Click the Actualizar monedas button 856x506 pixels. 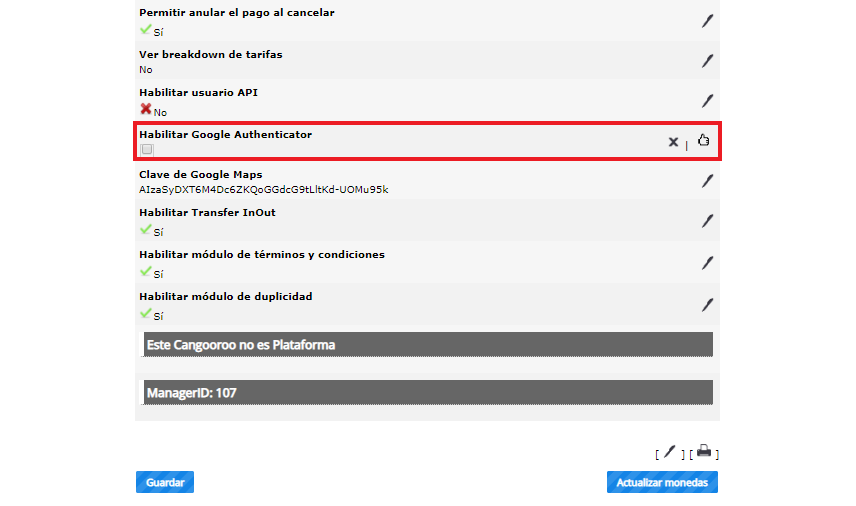(662, 482)
